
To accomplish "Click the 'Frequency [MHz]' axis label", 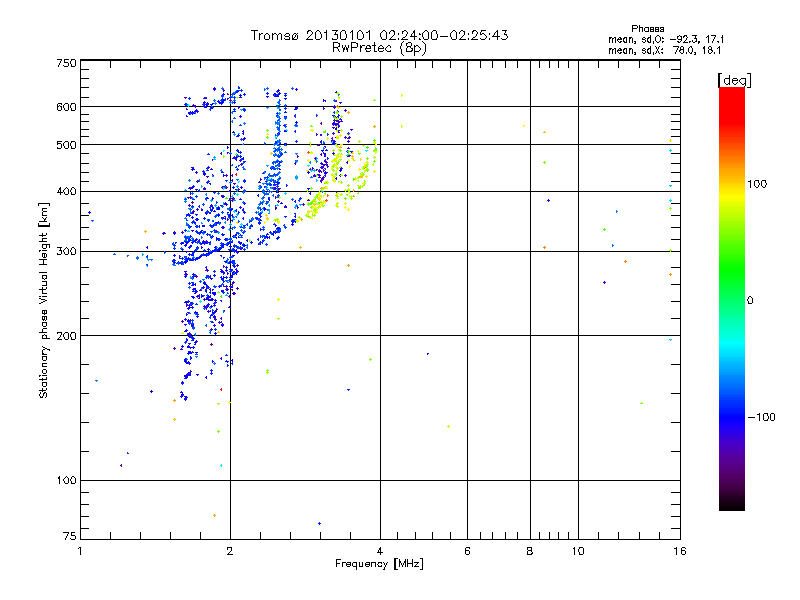I will tap(379, 564).
